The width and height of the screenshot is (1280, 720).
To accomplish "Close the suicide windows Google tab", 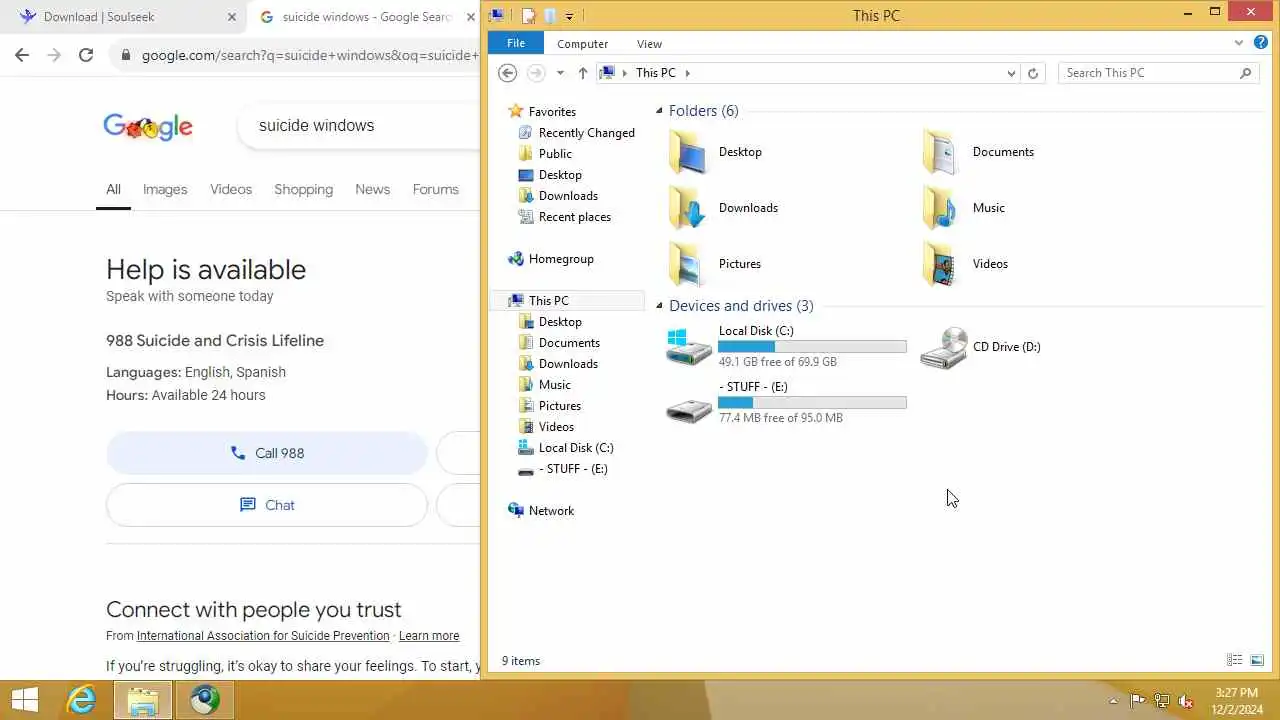I will 470,17.
